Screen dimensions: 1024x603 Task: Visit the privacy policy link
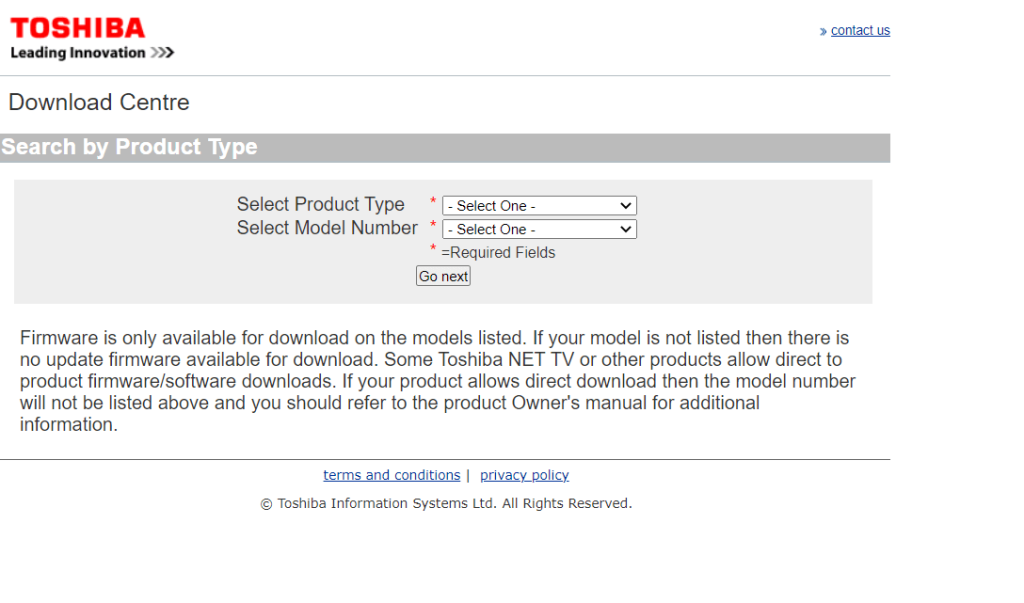pos(524,476)
